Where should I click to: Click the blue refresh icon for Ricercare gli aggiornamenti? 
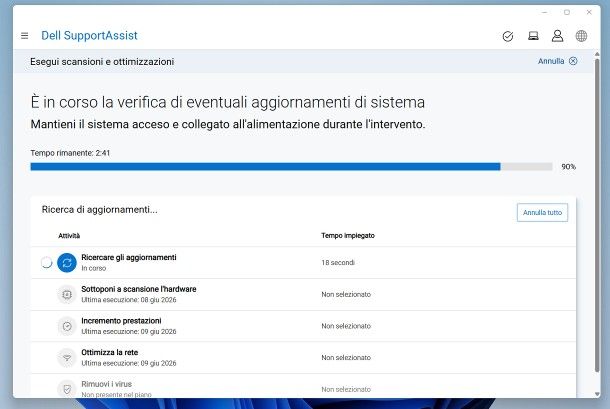click(67, 263)
